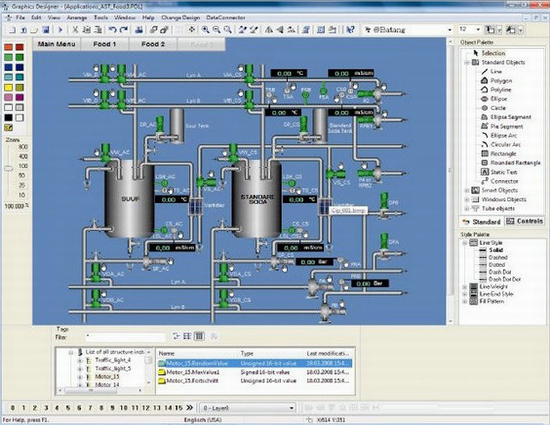Click the Runtime play arrow icon
The width and height of the screenshot is (550, 425).
coord(60,30)
